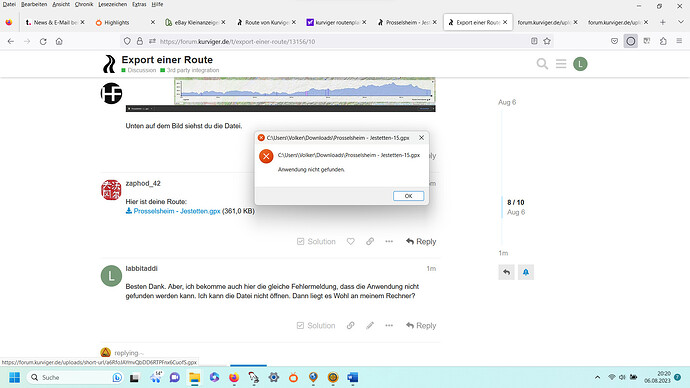Open the Lesezeichen menu
690x388 pixels.
[x=113, y=4]
